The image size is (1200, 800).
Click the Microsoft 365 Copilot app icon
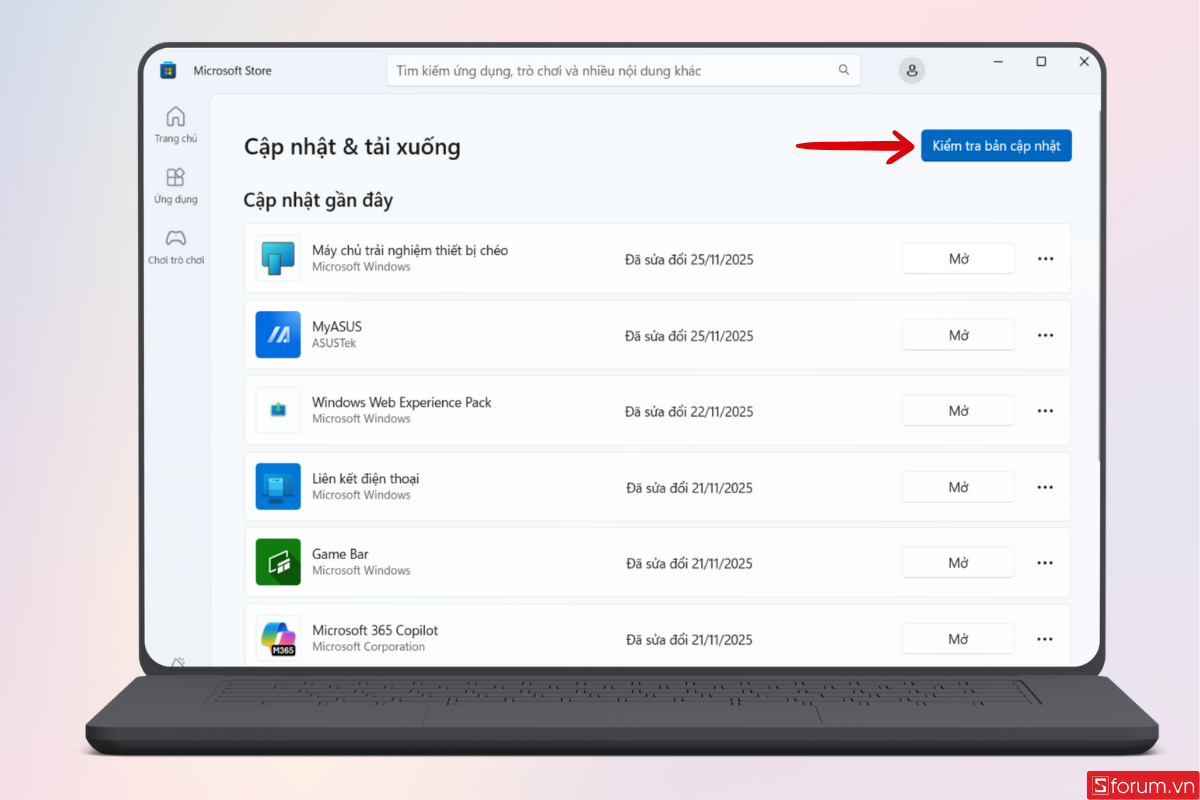278,638
